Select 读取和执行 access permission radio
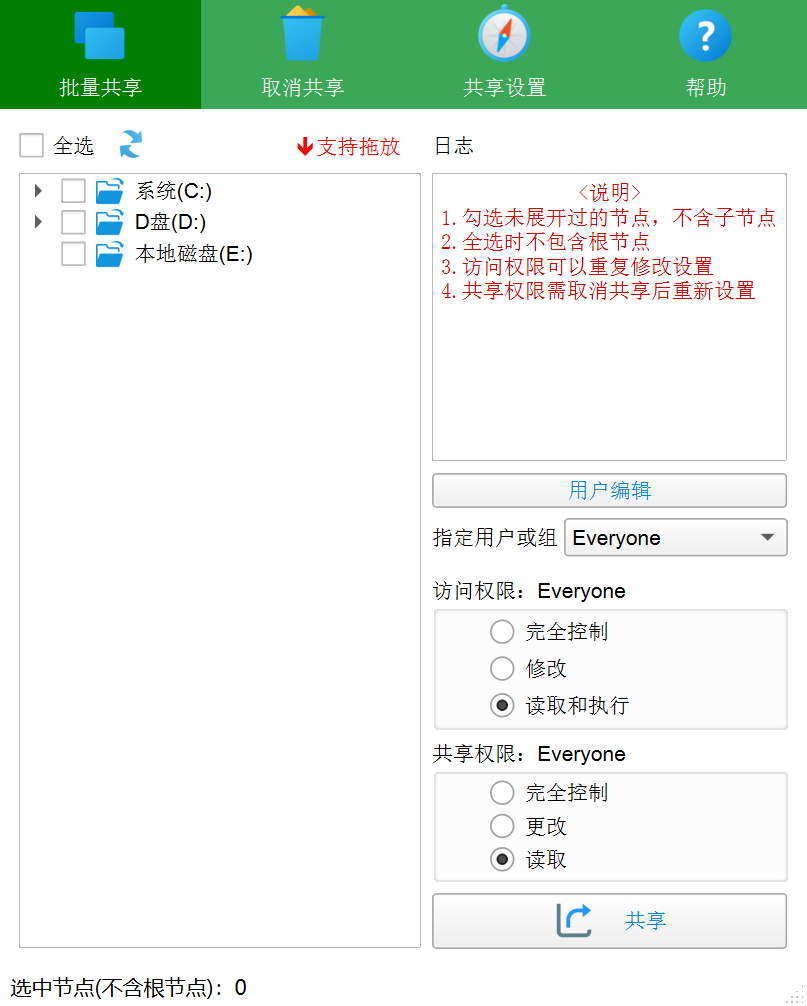 pyautogui.click(x=502, y=706)
